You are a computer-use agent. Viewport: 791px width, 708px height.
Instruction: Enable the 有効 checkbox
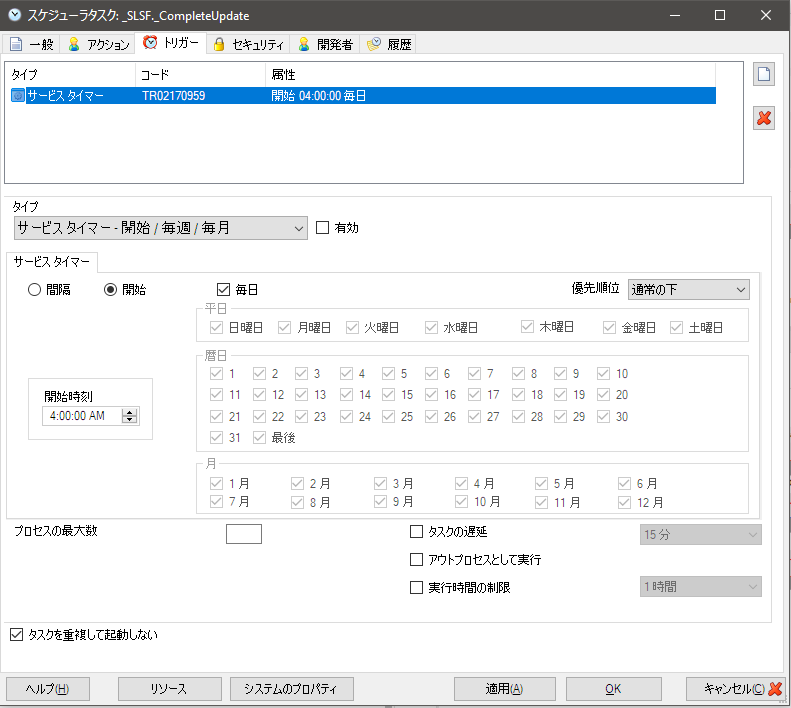point(322,228)
